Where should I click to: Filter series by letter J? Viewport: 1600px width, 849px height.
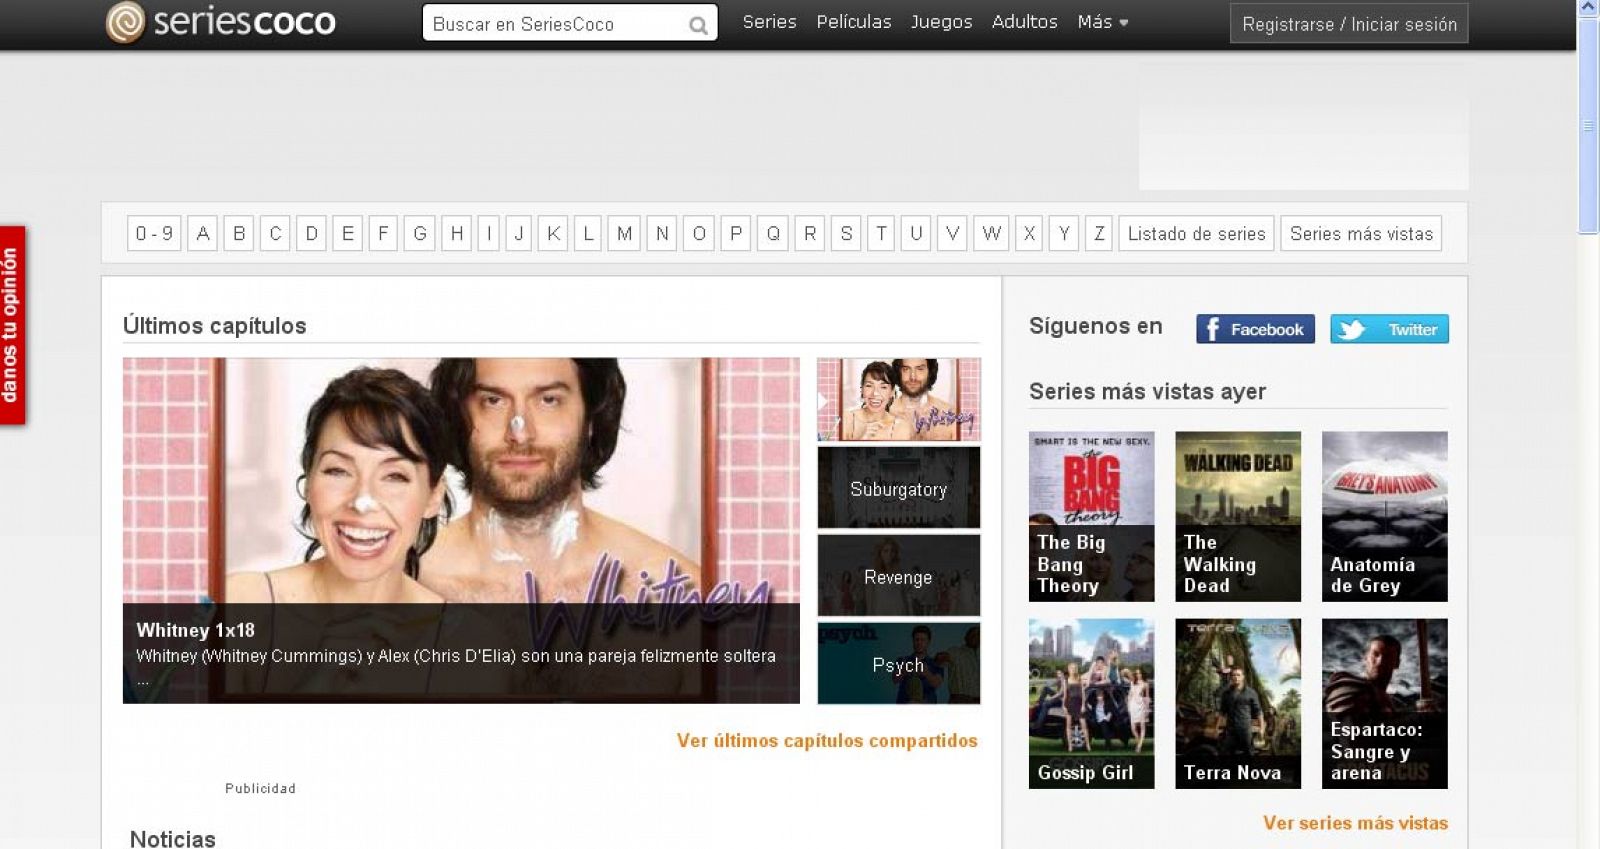point(519,234)
